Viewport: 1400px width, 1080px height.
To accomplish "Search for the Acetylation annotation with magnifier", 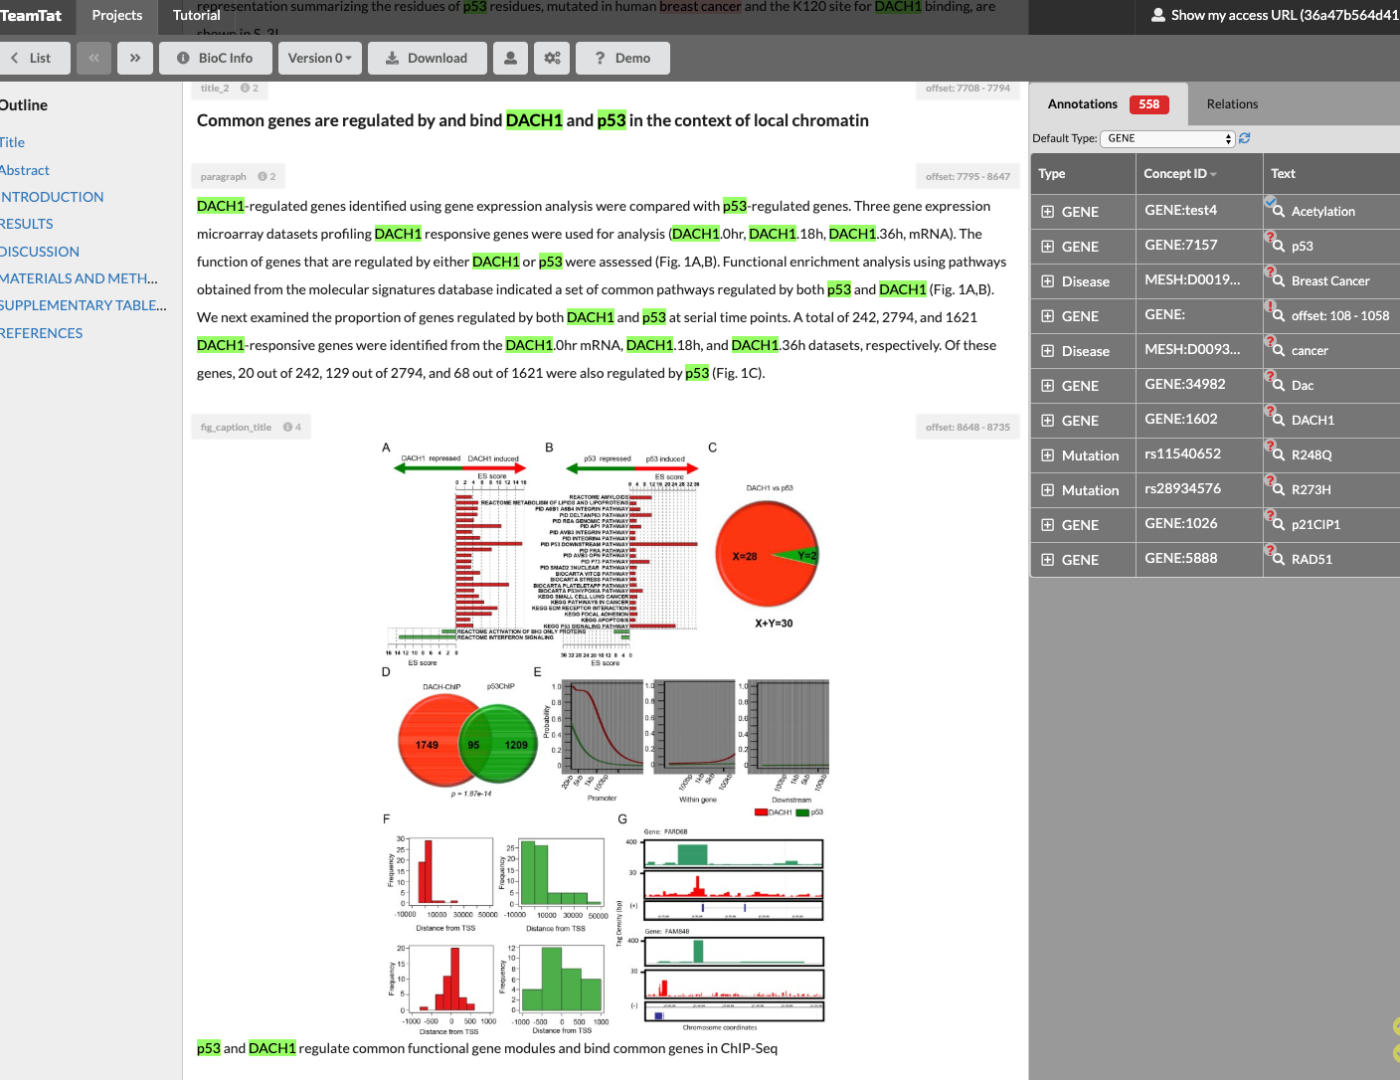I will point(1278,211).
